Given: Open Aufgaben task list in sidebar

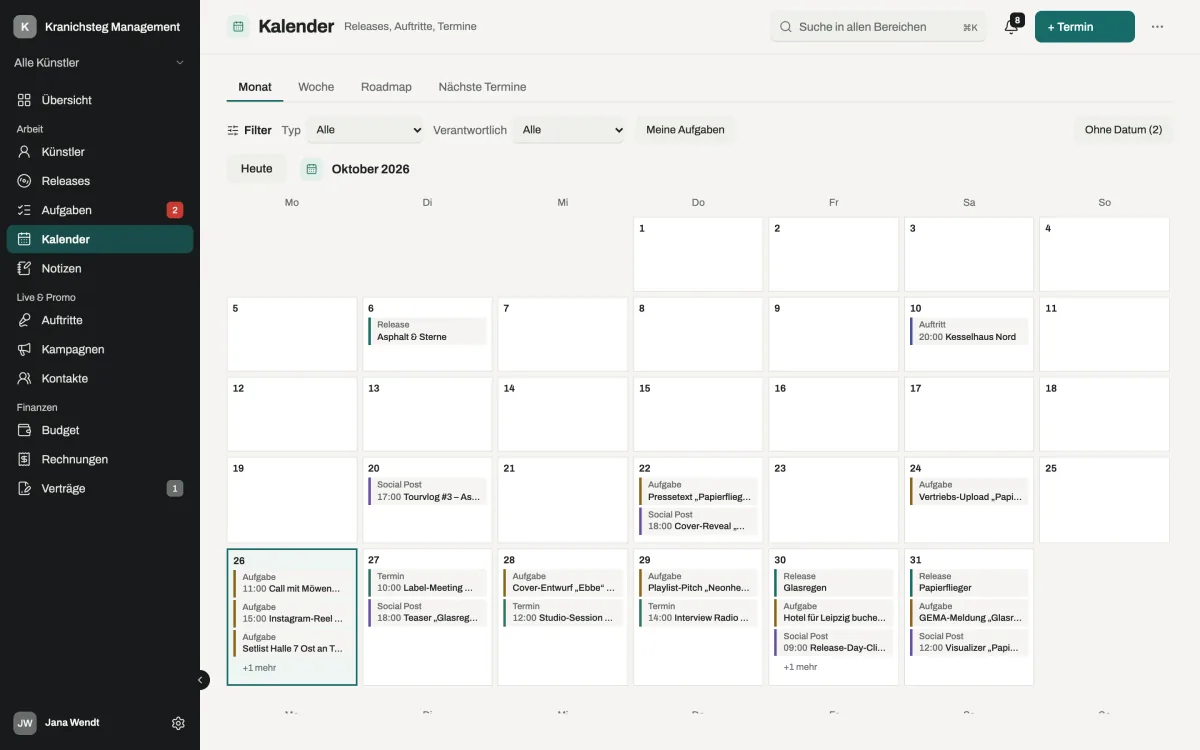Looking at the screenshot, I should pyautogui.click(x=100, y=210).
